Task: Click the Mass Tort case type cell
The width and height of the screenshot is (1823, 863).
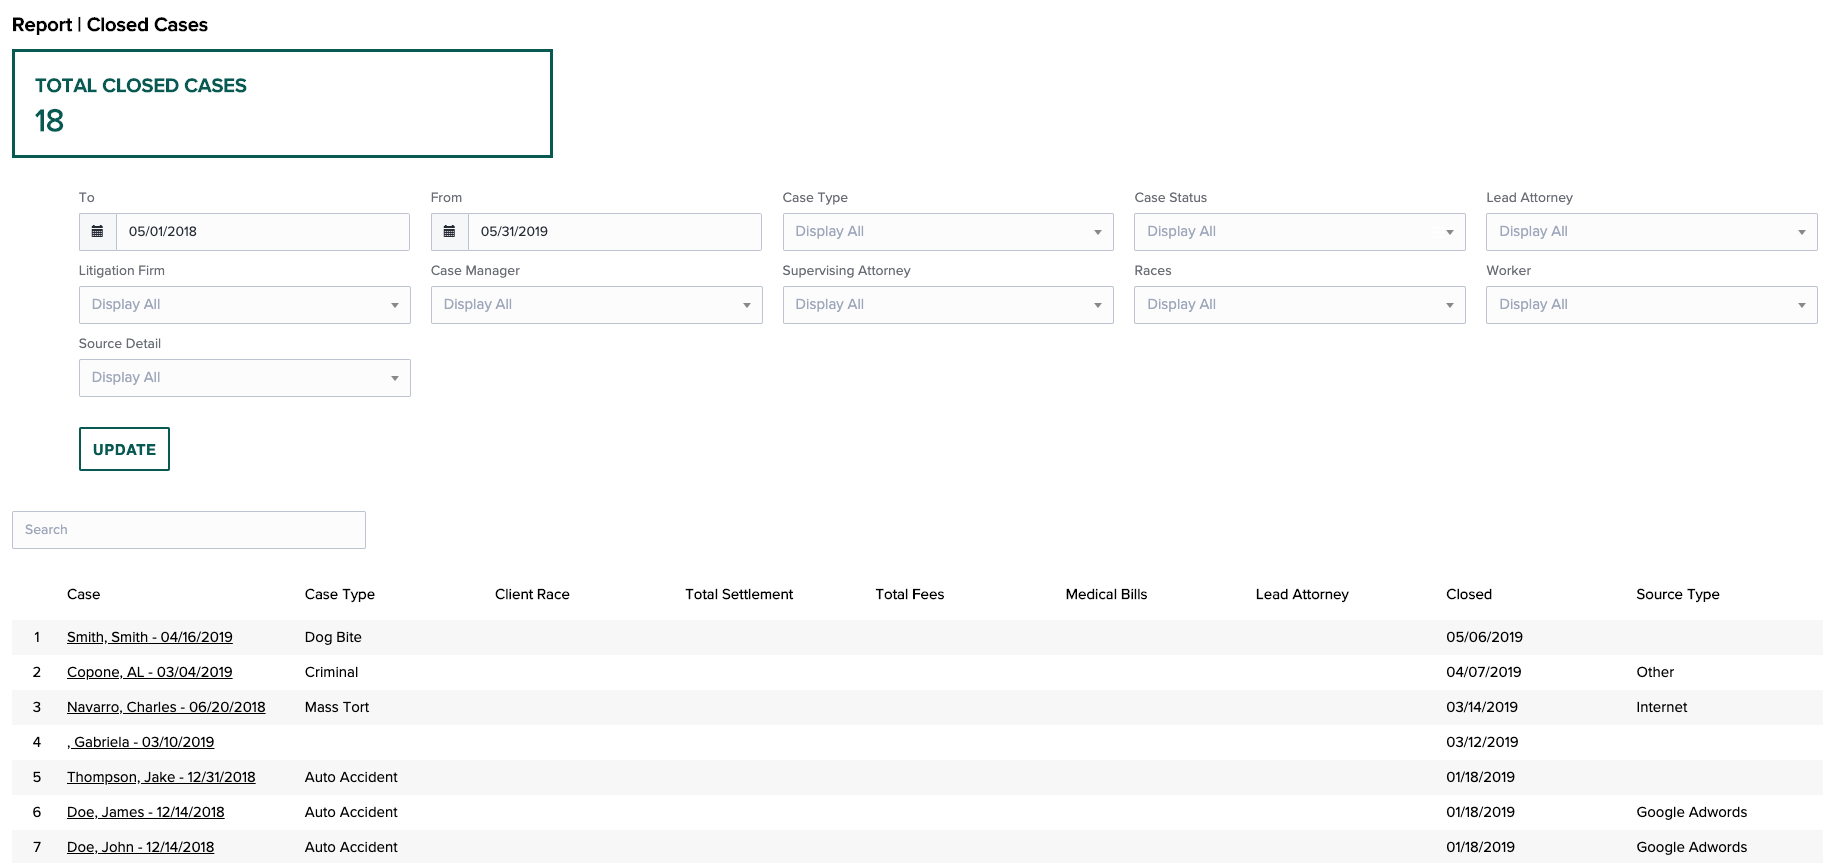Action: pyautogui.click(x=337, y=707)
